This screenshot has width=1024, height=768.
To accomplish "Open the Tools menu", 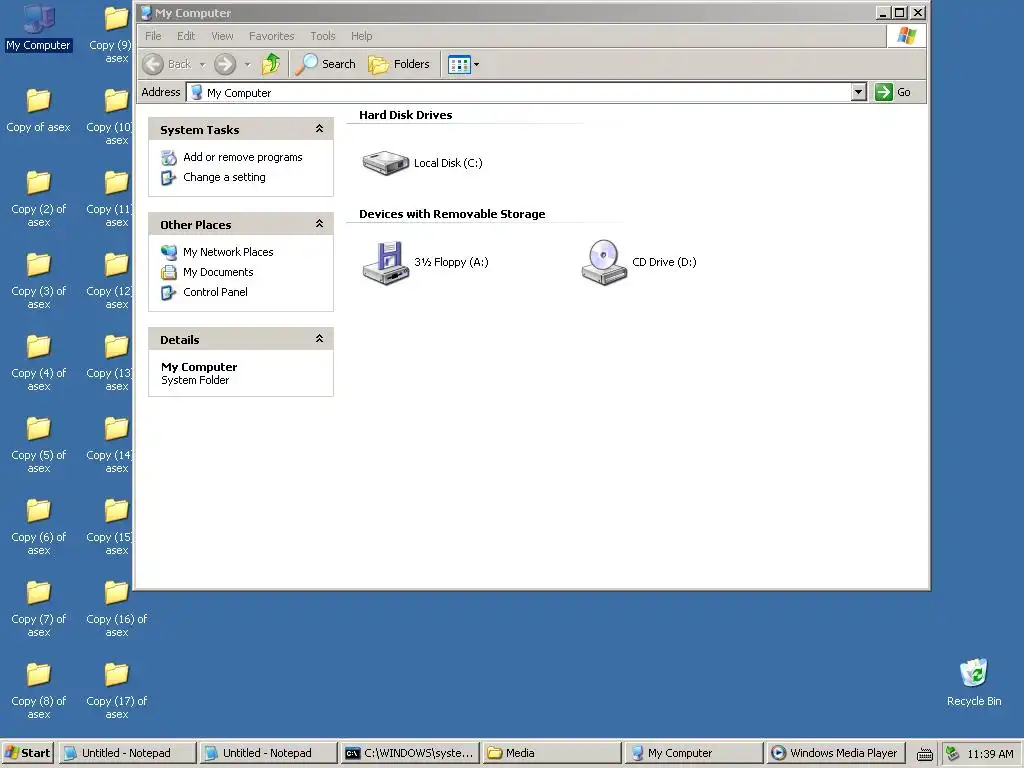I will [x=323, y=36].
